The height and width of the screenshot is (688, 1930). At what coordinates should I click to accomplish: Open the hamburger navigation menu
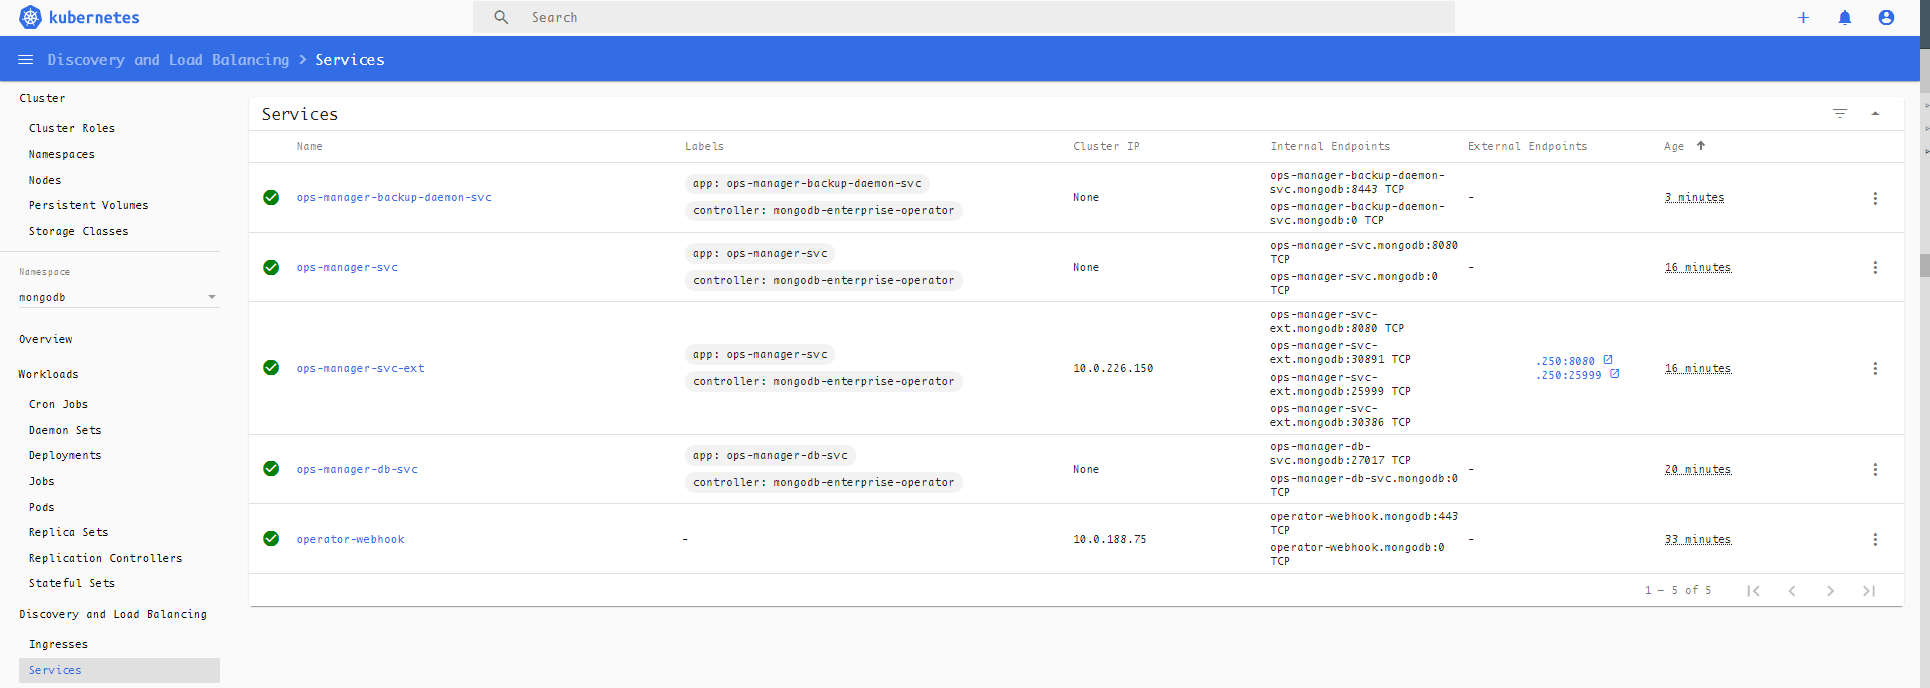coord(26,60)
